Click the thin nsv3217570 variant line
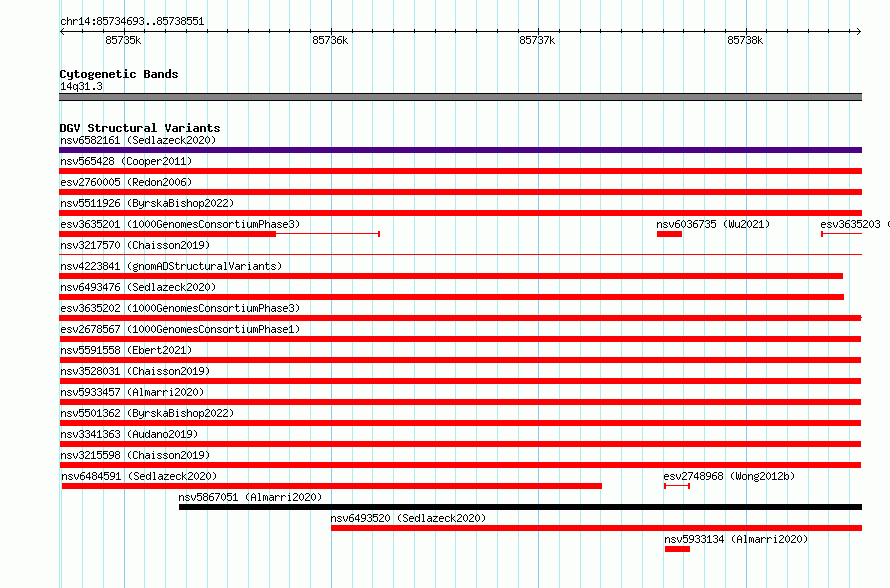890x588 pixels. [460, 254]
